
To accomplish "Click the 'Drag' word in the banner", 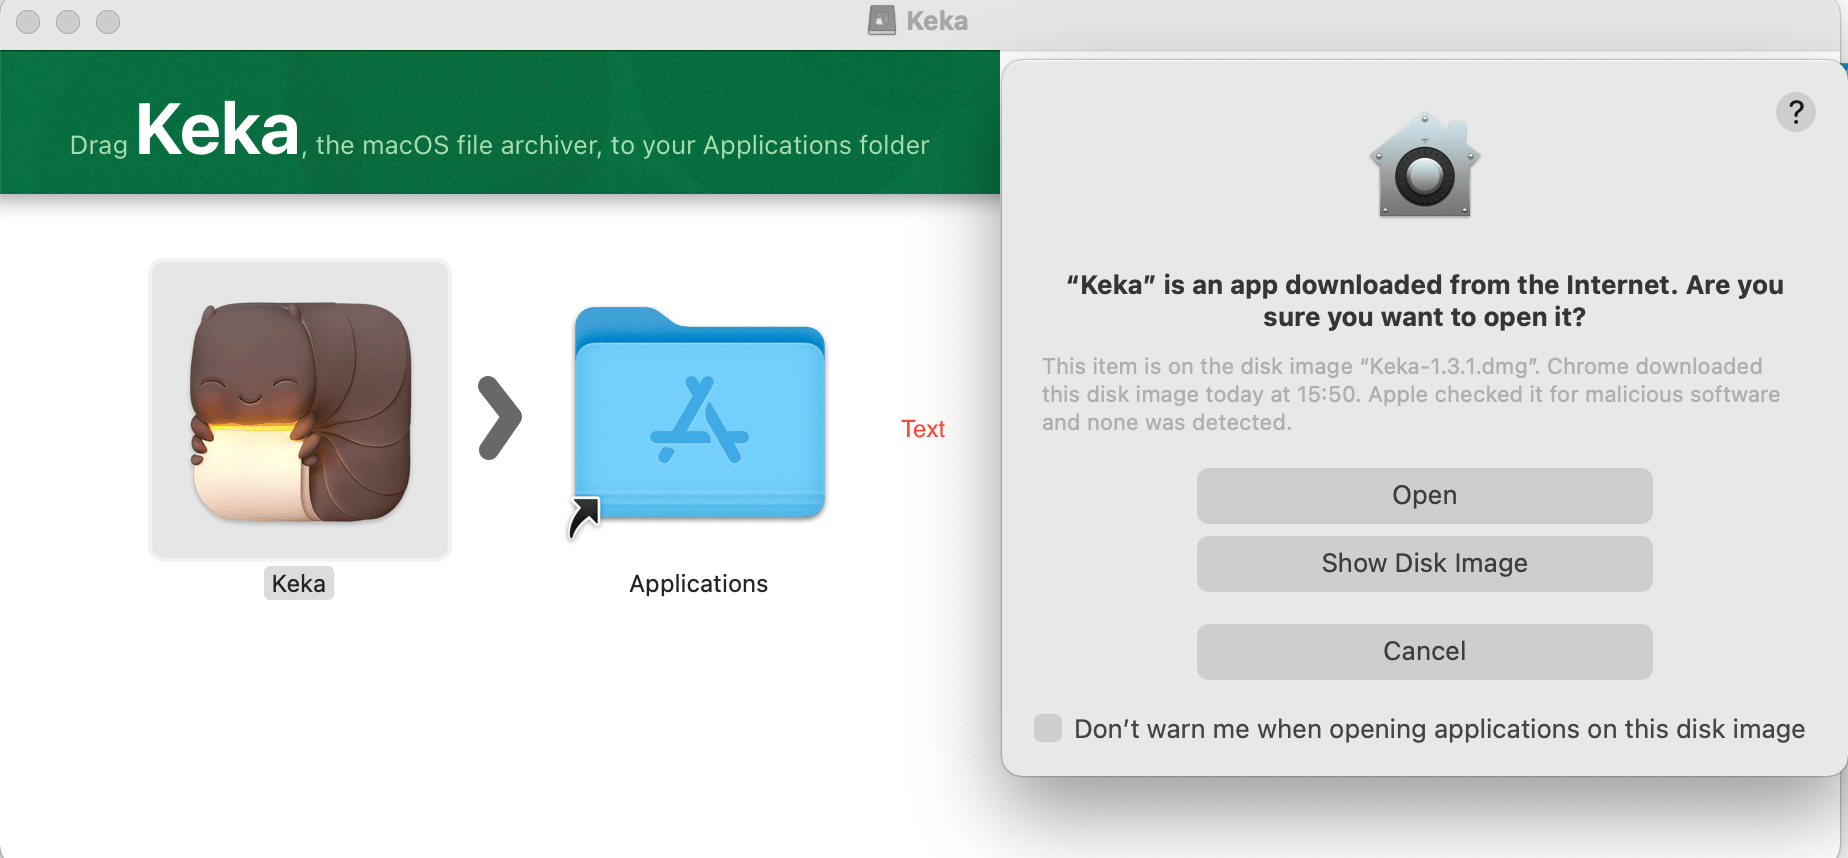I will point(99,146).
